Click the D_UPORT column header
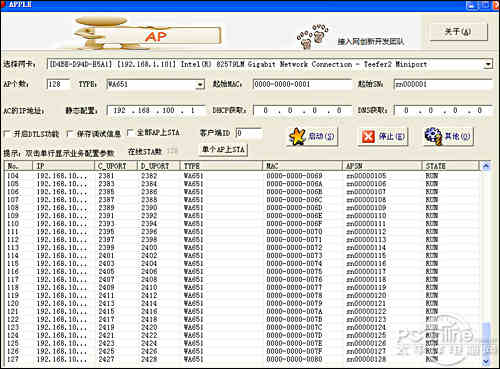 coord(159,166)
